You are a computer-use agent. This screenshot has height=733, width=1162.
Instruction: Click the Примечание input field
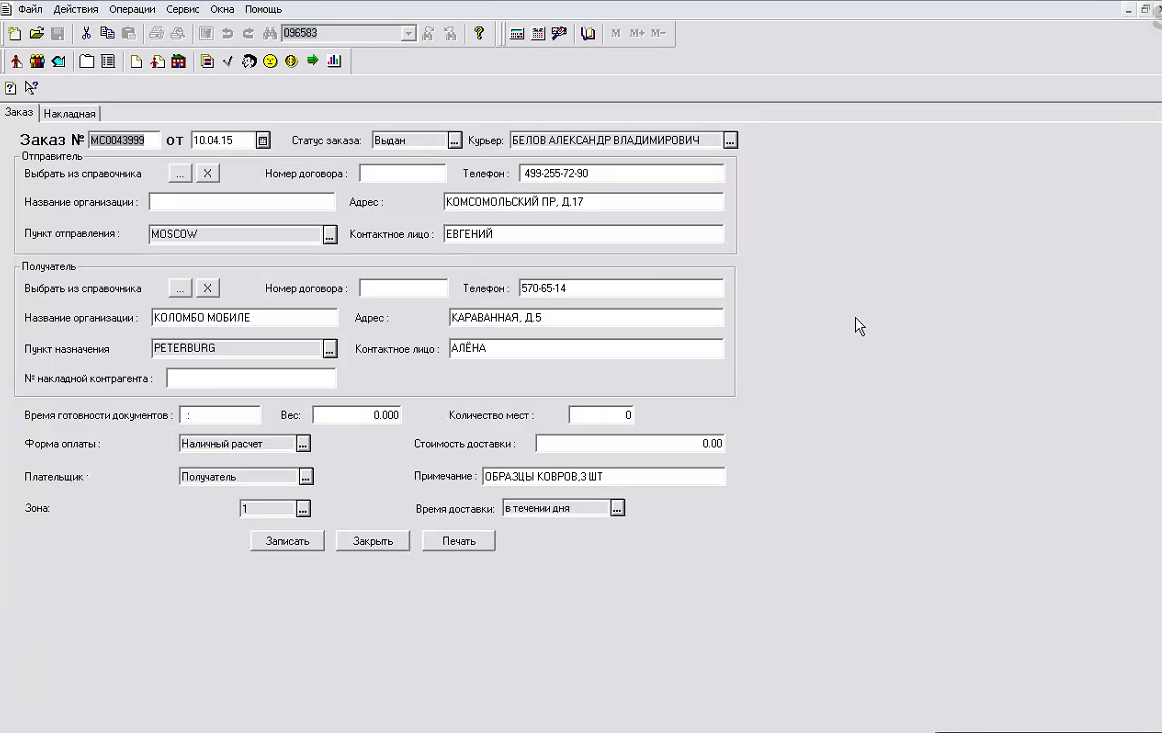(x=603, y=477)
